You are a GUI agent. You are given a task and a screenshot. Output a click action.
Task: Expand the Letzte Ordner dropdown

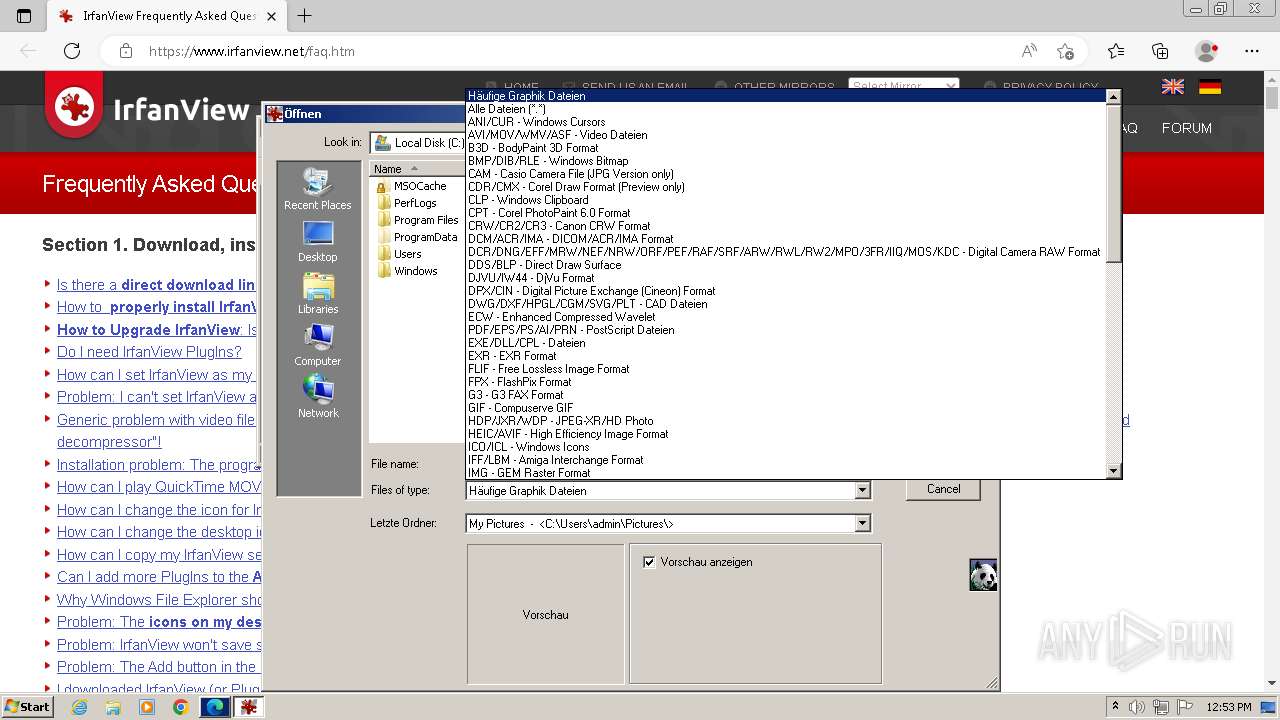coord(862,523)
